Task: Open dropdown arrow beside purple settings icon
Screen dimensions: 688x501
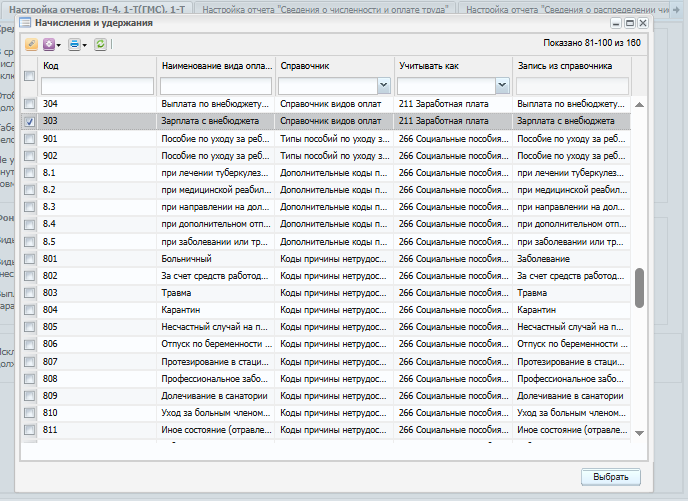Action: click(59, 45)
